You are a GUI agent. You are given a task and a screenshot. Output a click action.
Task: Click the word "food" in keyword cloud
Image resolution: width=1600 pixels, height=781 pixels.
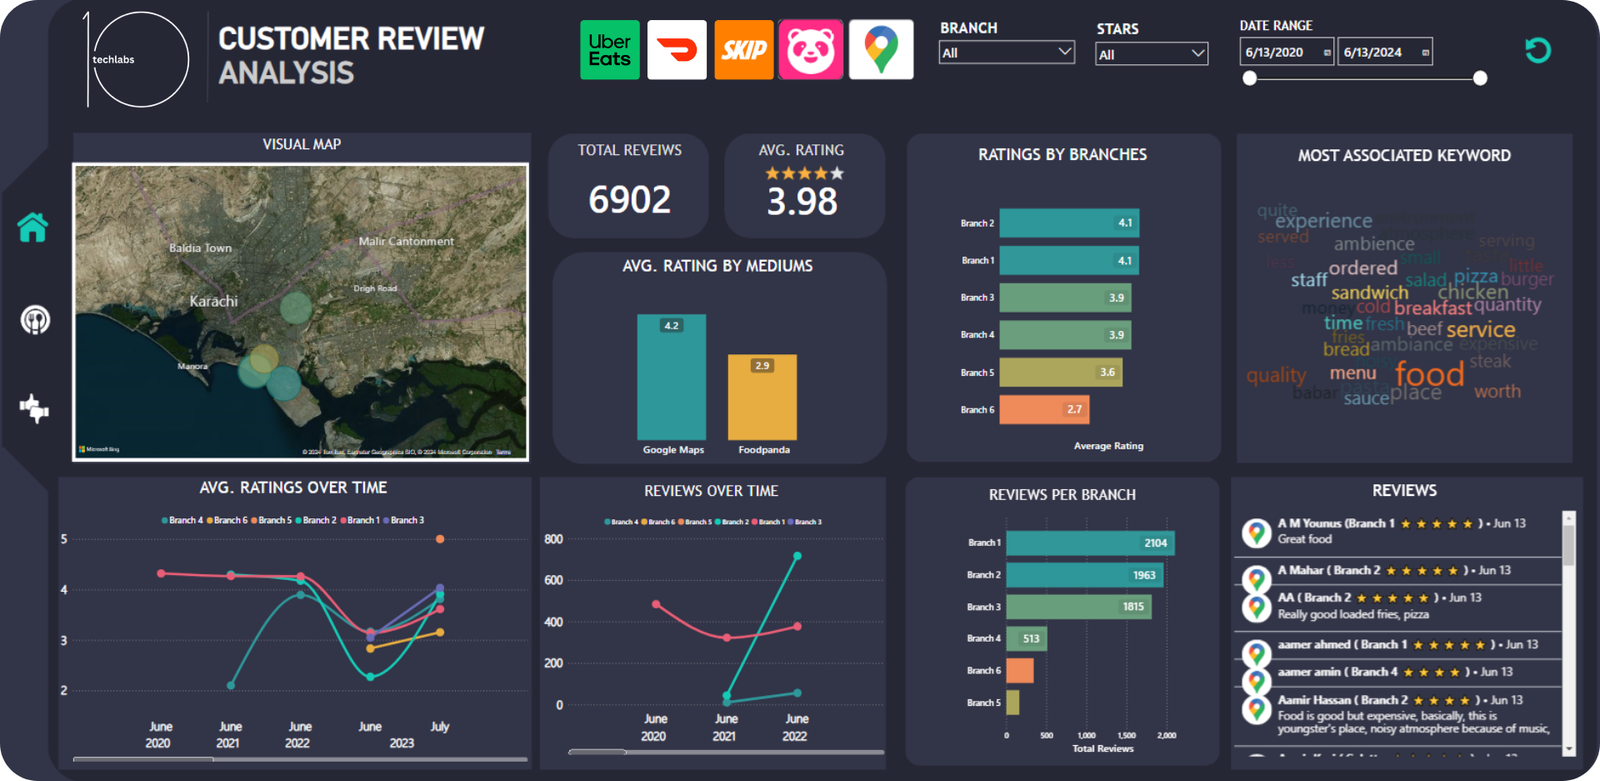1429,374
